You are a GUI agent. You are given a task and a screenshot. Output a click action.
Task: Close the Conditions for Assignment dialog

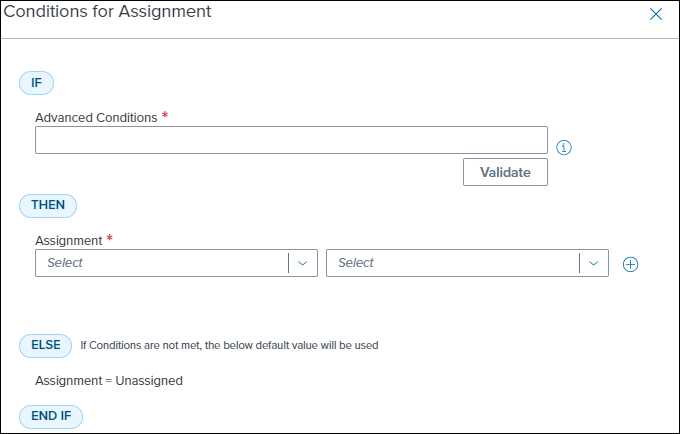pos(656,14)
